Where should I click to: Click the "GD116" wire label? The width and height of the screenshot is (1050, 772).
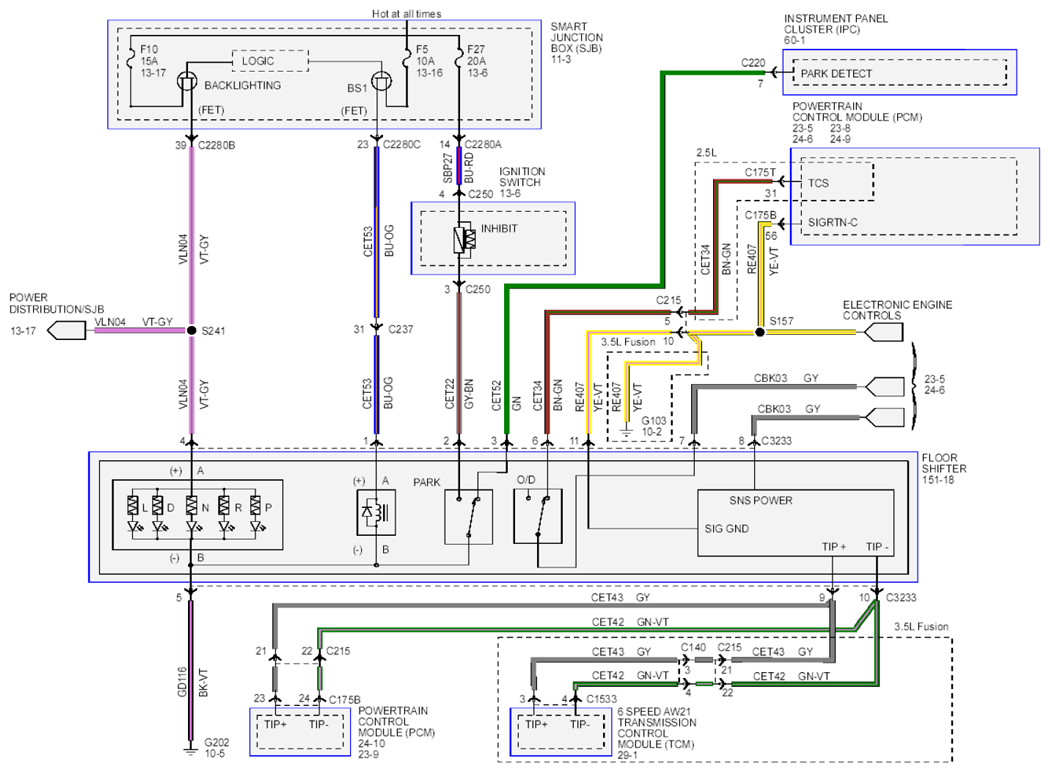[x=182, y=682]
